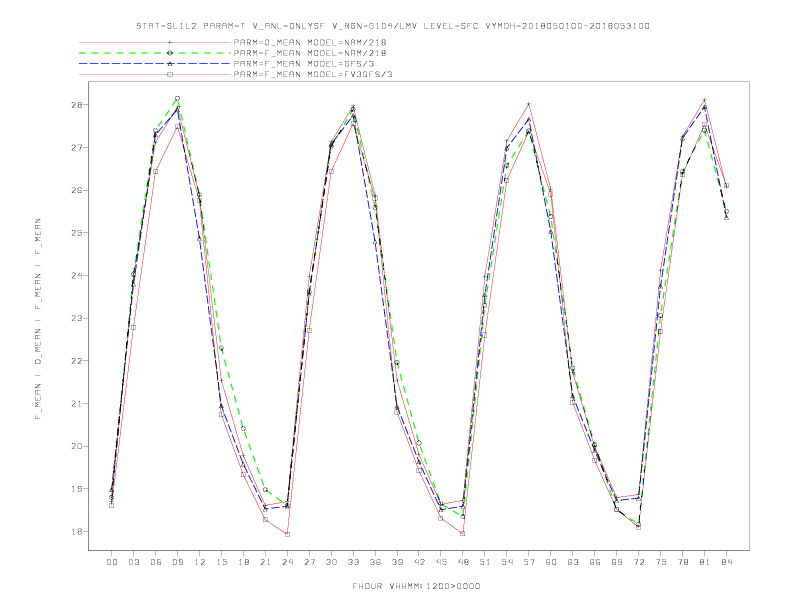Screen dimensions: 792x612
Task: Click x-axis tick label 60
Action: coord(551,562)
